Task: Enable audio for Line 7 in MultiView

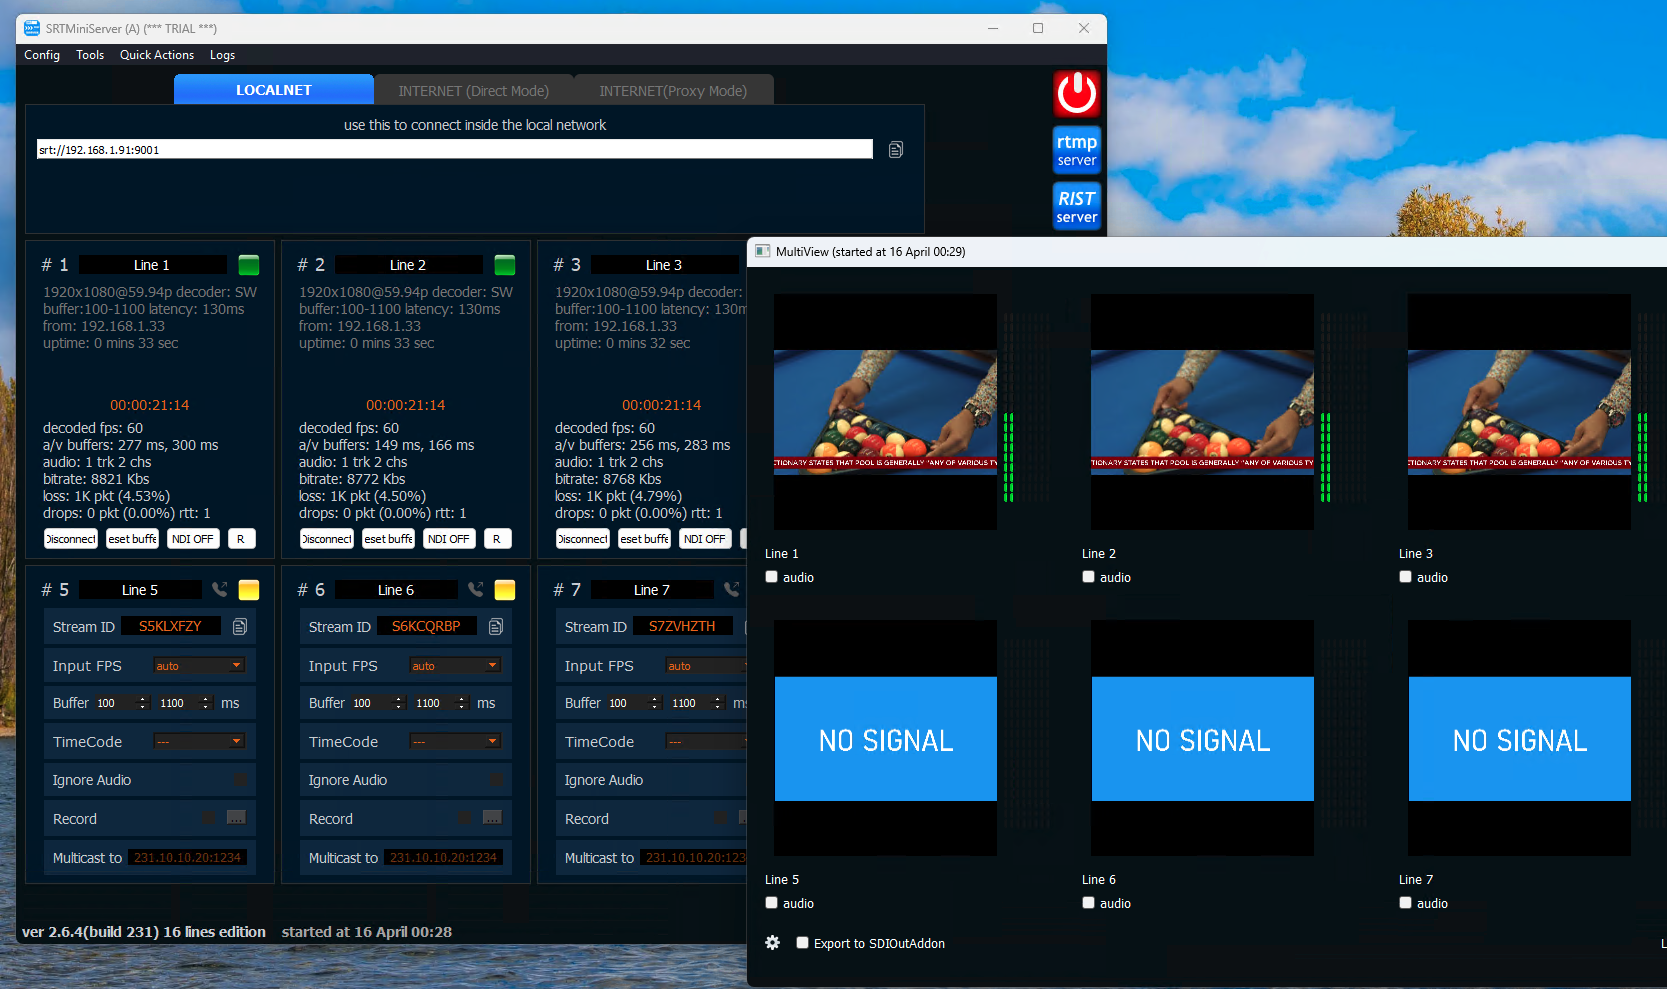Action: 1406,903
